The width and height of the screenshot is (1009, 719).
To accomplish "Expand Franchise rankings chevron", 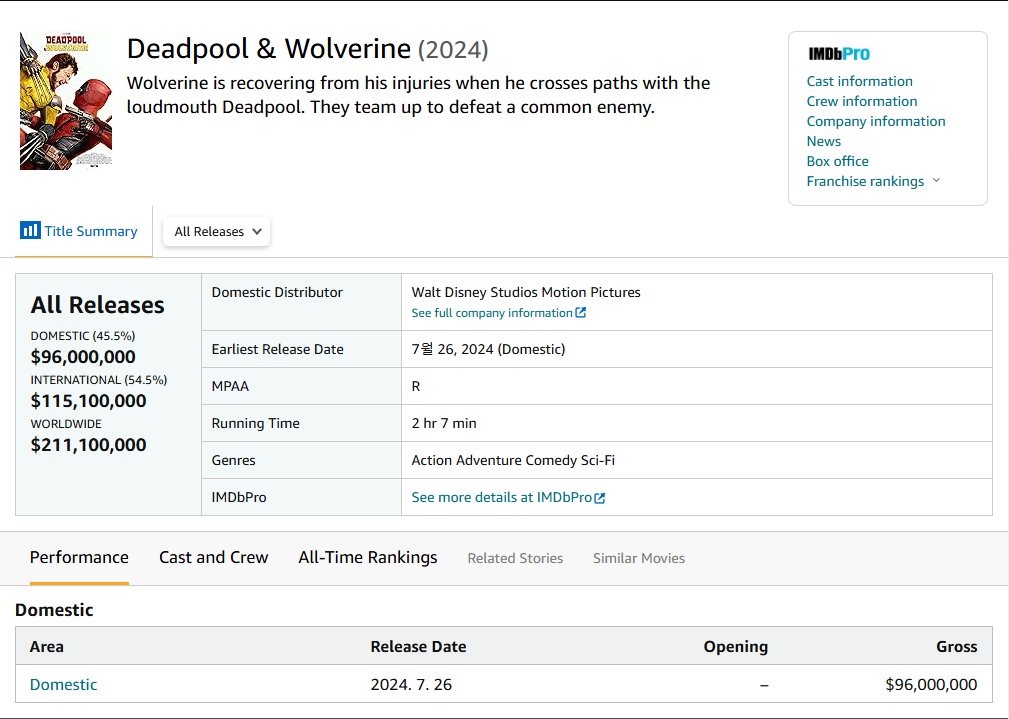I will pos(936,181).
